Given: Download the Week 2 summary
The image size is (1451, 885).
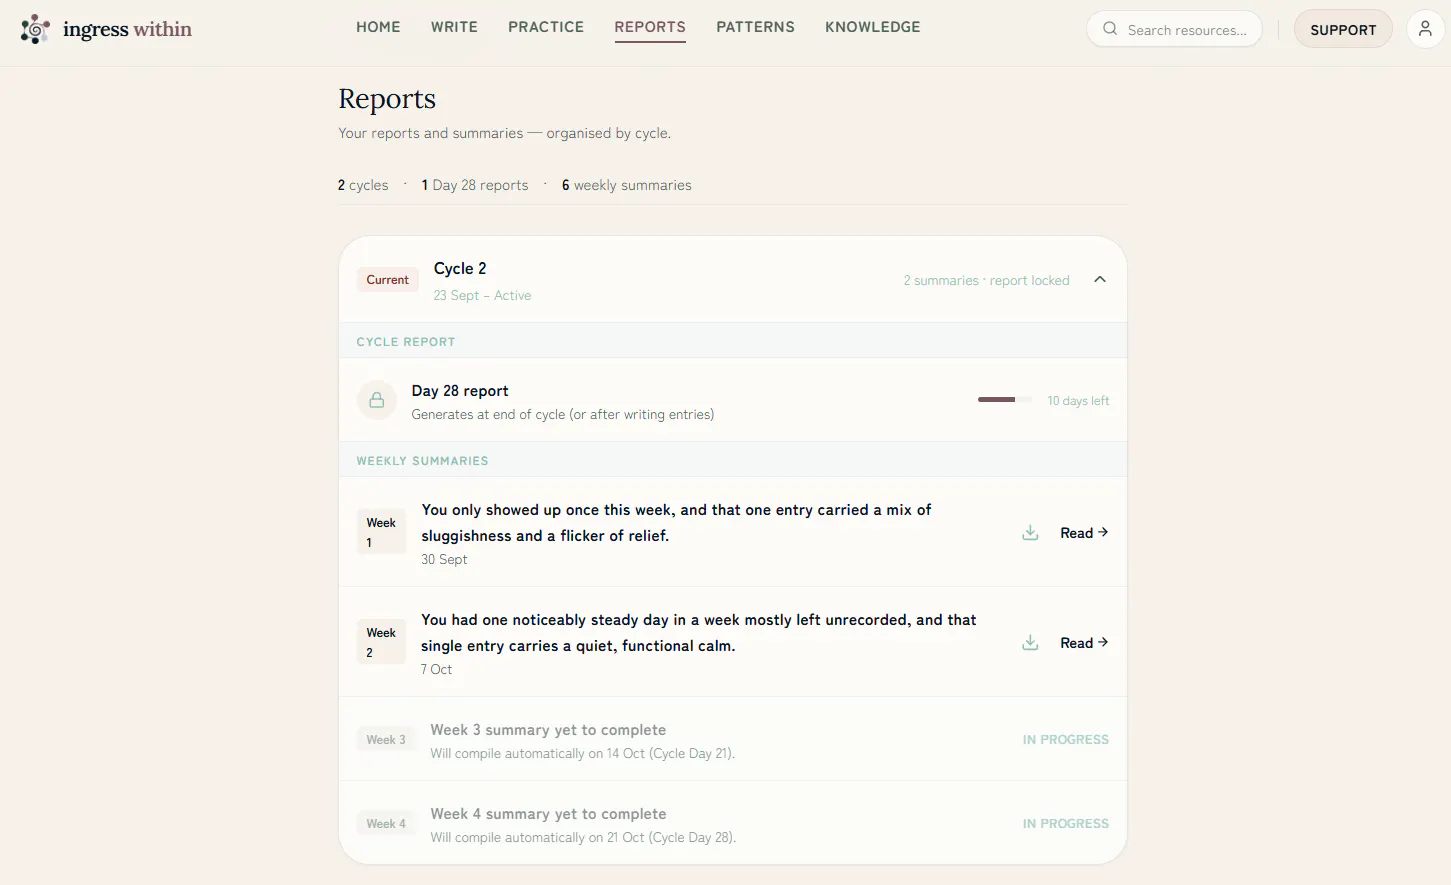Looking at the screenshot, I should tap(1030, 643).
